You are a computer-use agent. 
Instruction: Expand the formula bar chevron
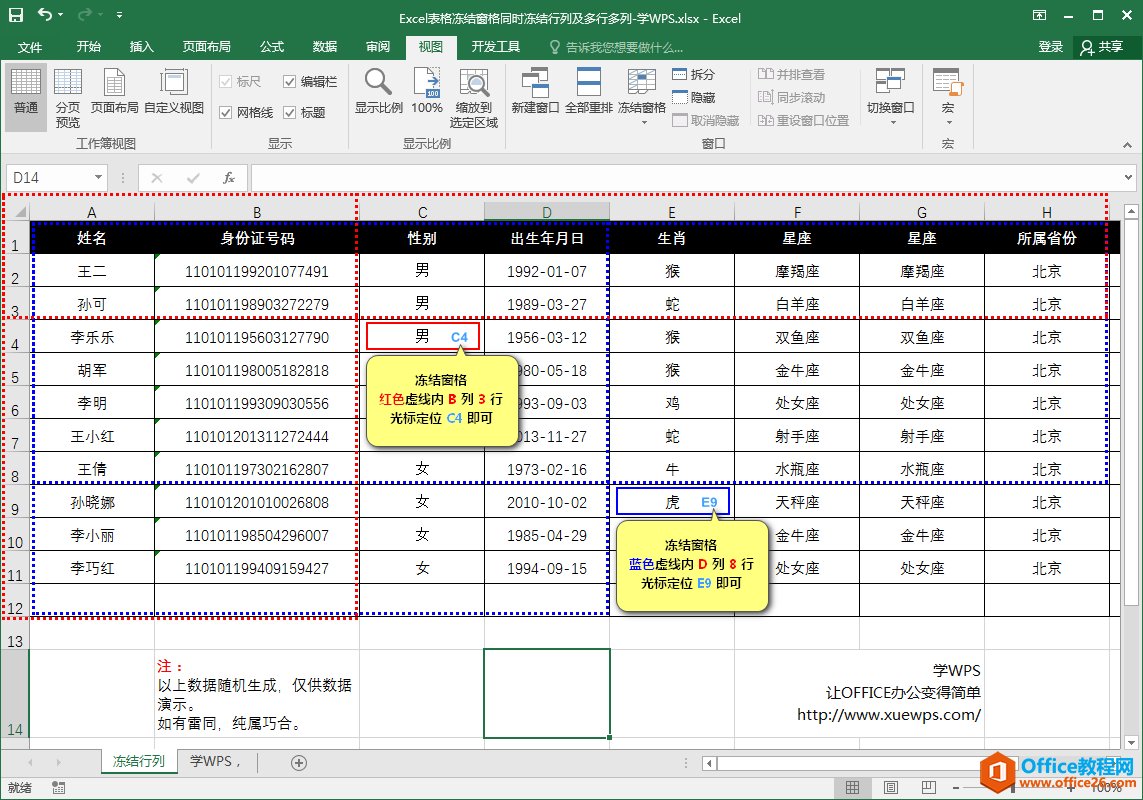[1128, 177]
